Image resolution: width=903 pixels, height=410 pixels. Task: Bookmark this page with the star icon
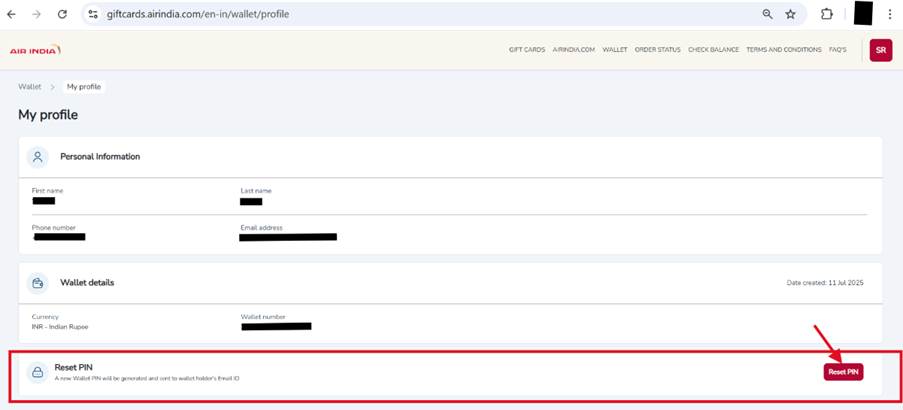point(790,14)
